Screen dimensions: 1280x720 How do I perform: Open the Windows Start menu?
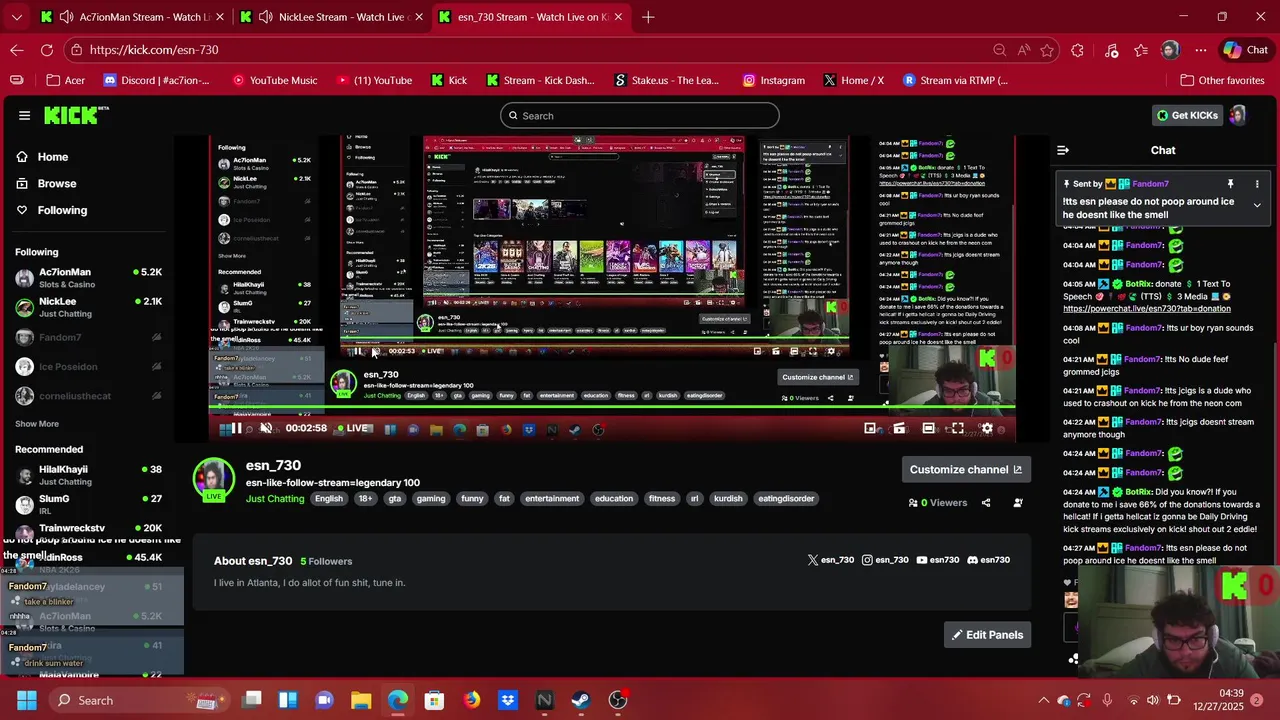26,700
